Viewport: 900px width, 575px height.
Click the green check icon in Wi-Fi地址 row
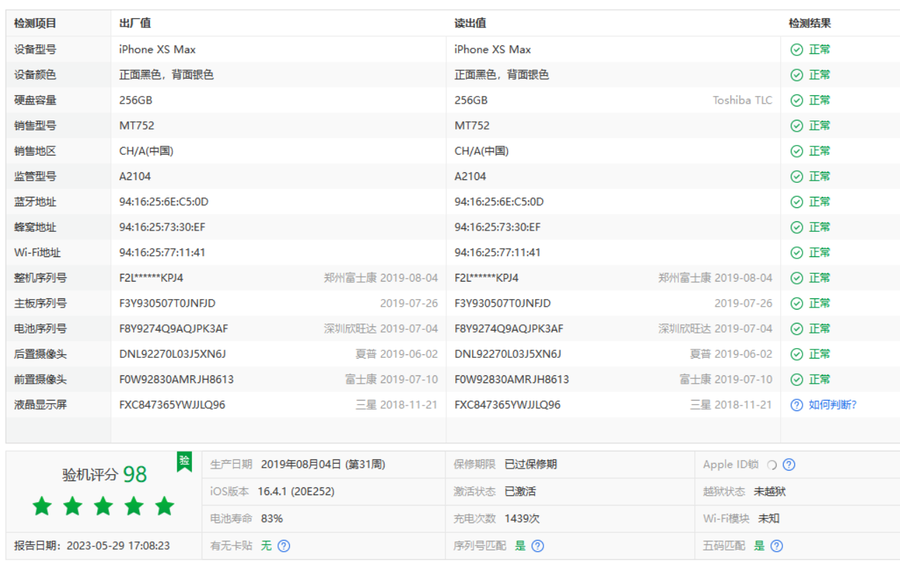(797, 252)
